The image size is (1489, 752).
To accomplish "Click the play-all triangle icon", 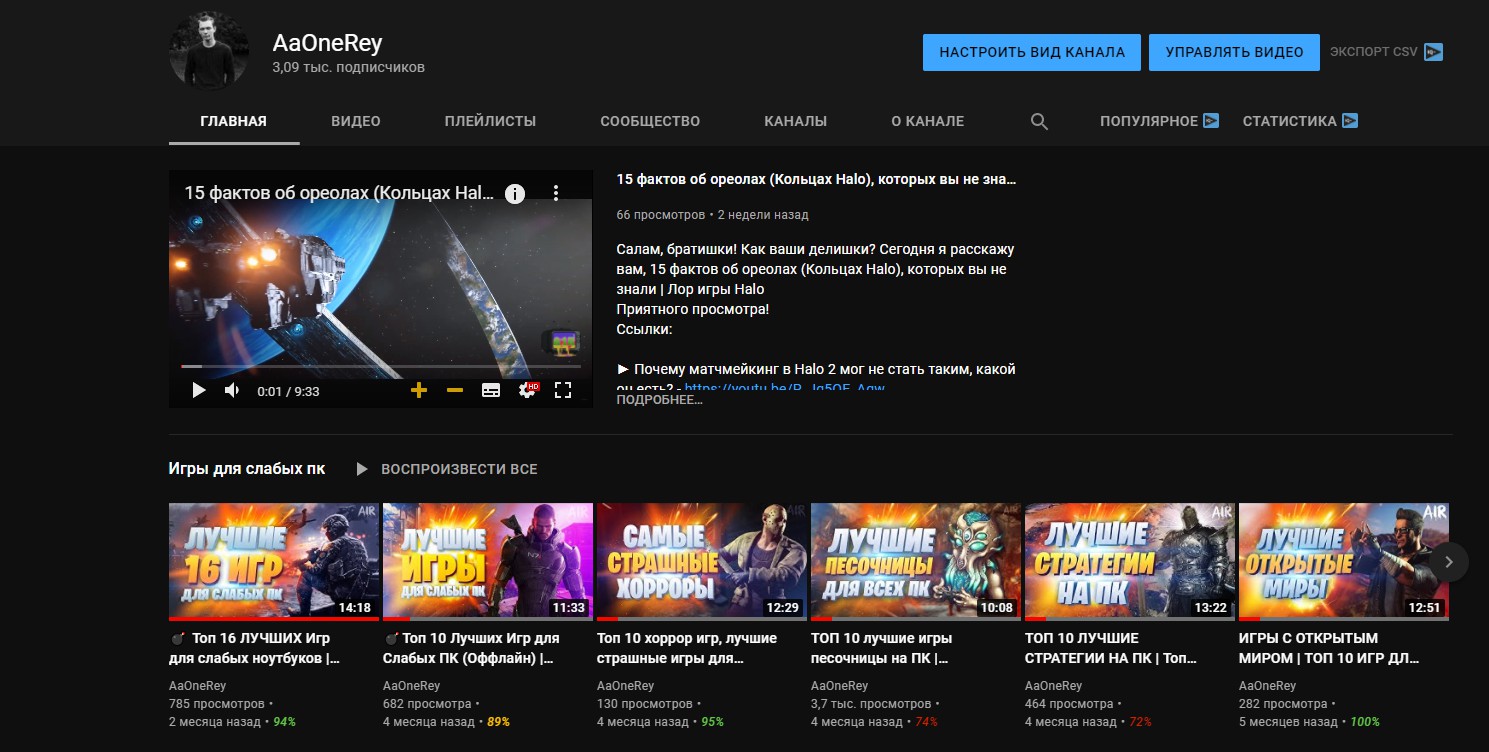I will point(362,469).
